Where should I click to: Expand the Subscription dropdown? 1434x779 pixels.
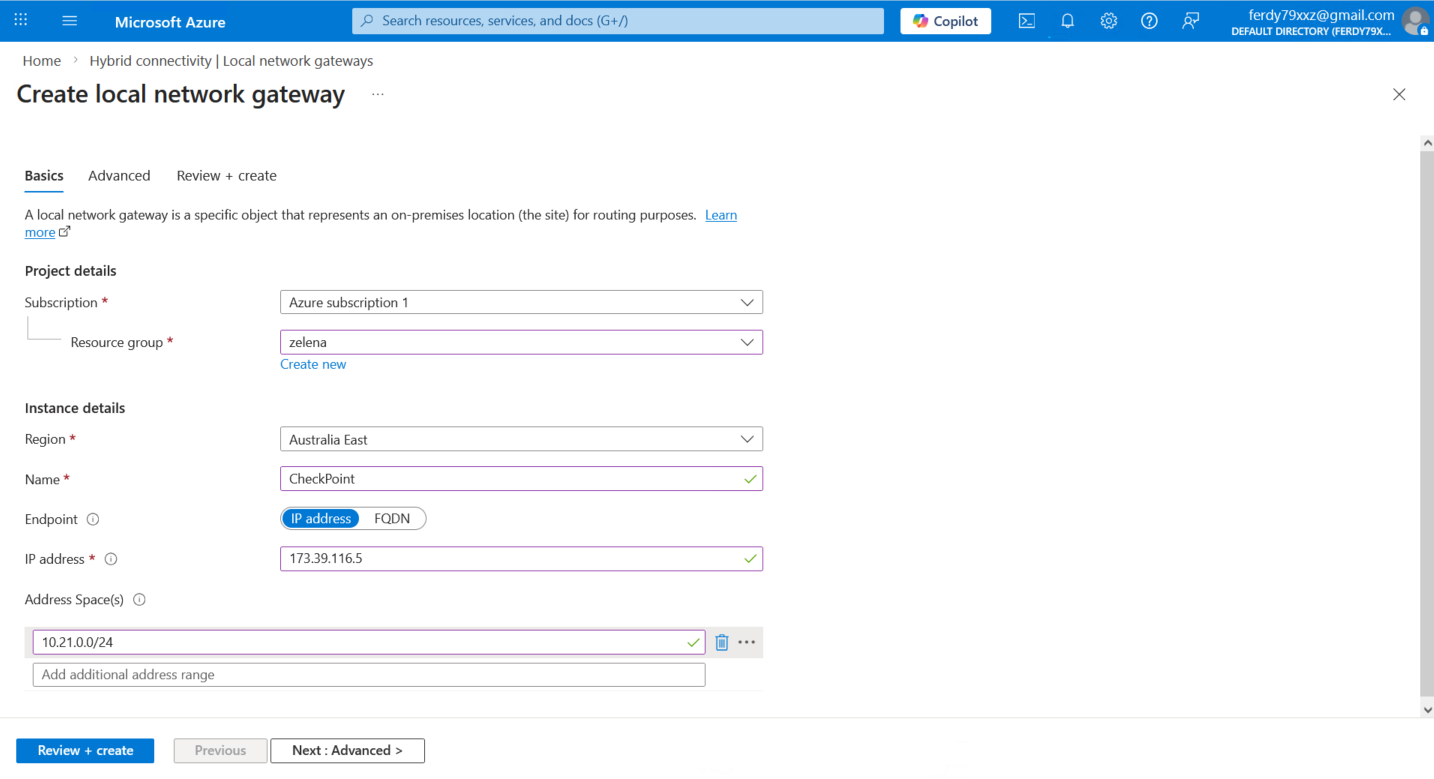click(521, 302)
